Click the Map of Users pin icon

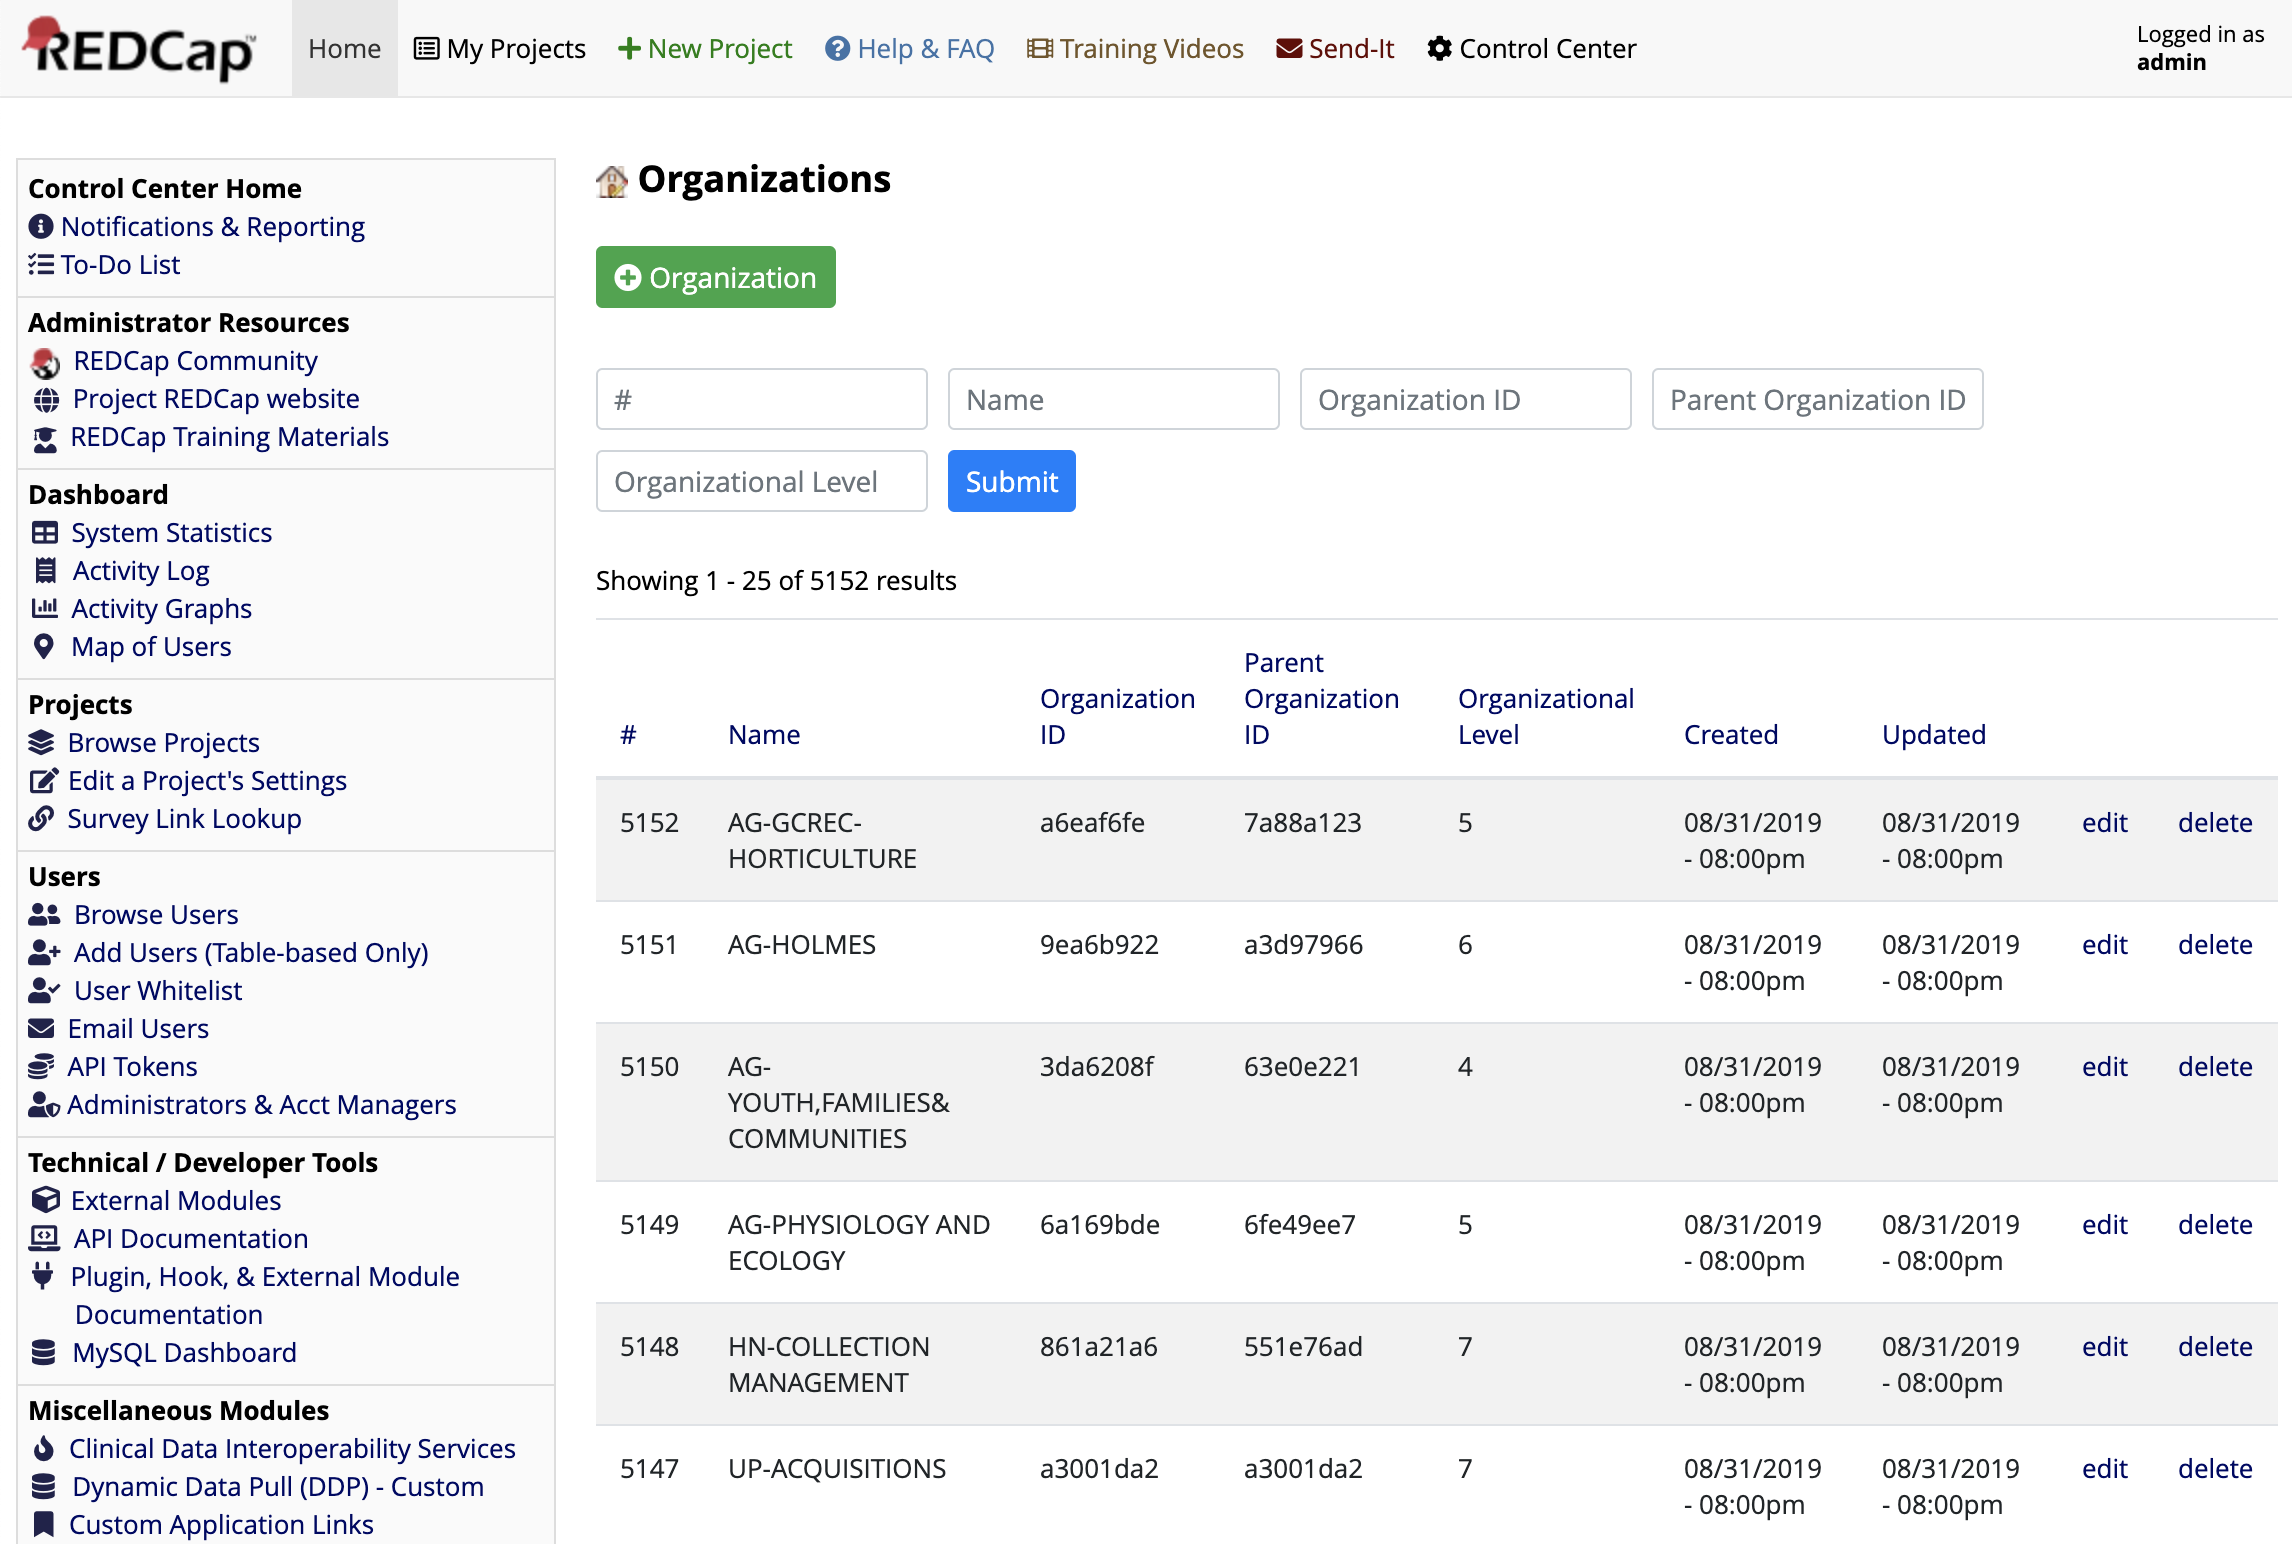(44, 647)
